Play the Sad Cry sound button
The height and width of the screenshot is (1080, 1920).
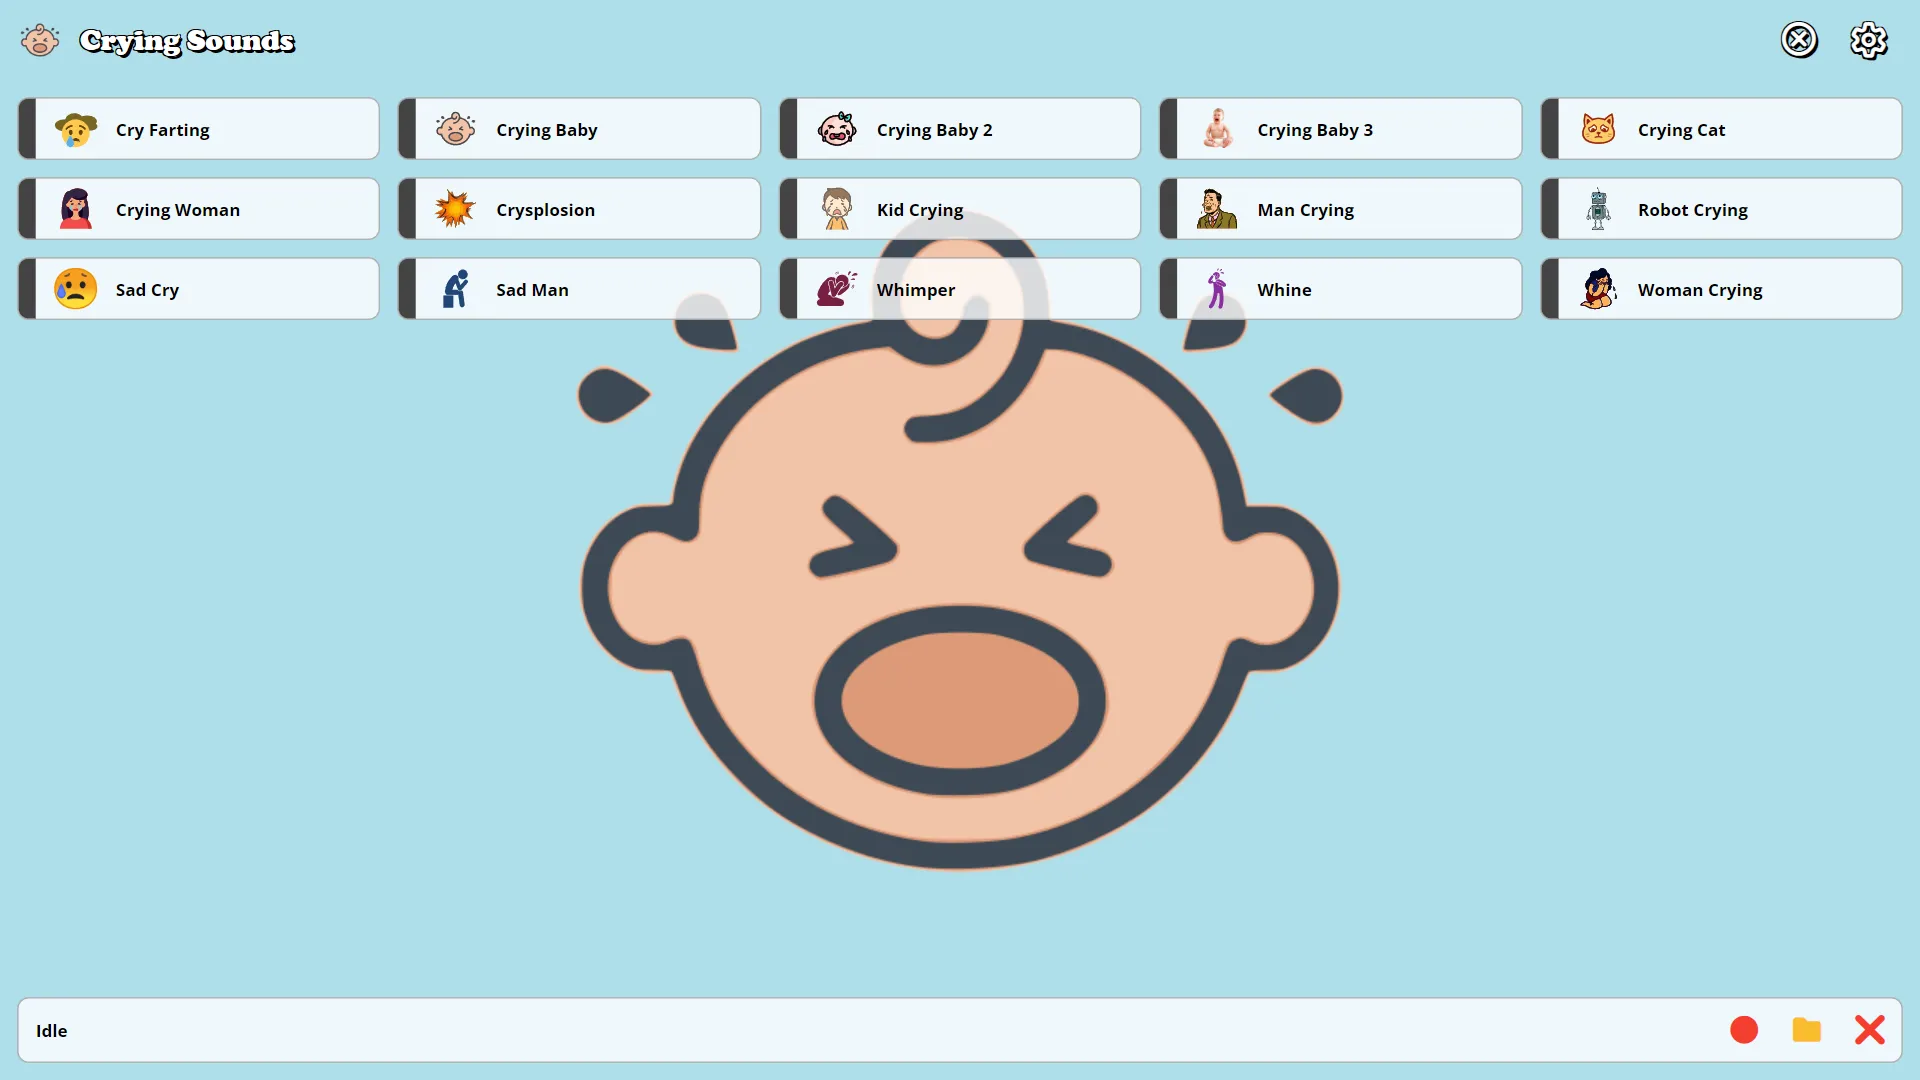pyautogui.click(x=198, y=289)
